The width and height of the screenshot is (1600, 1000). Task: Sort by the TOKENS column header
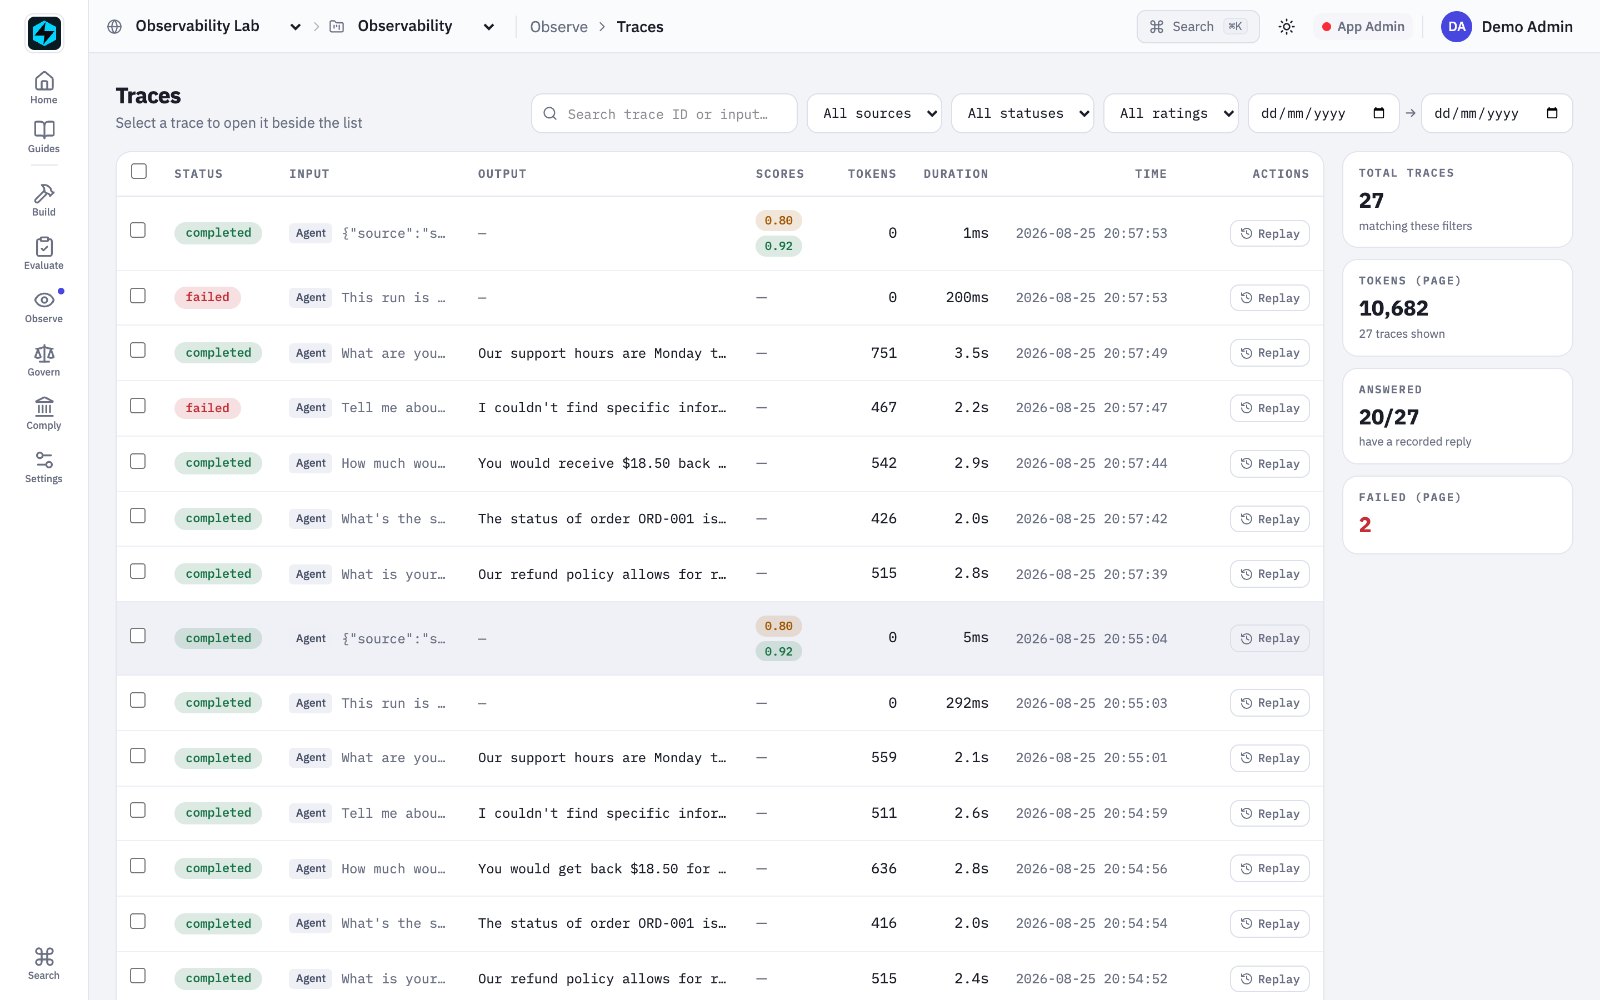tap(872, 174)
